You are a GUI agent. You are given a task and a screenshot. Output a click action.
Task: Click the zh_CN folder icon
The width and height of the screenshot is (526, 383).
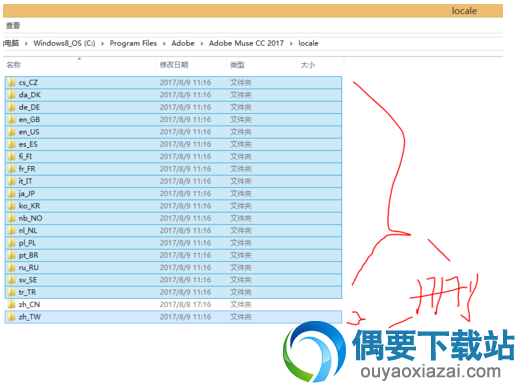pos(11,305)
